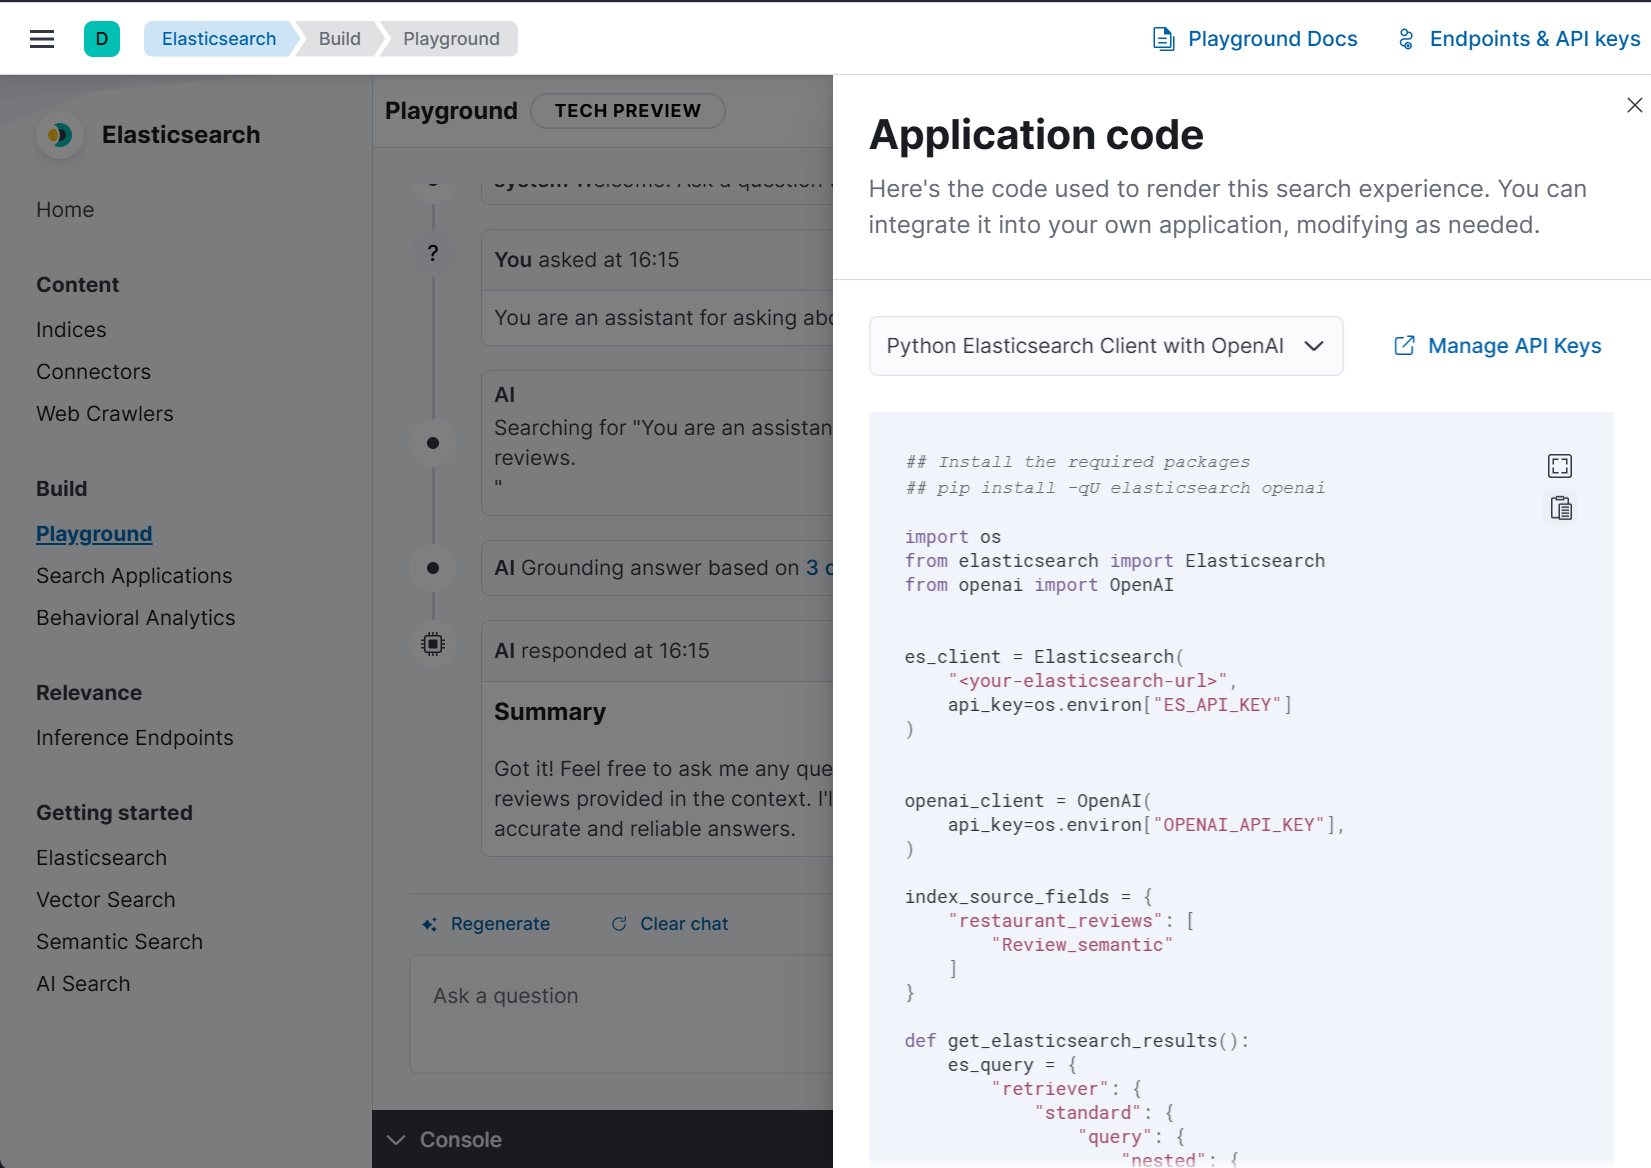Open Connectors in the sidebar
The image size is (1651, 1168).
click(93, 372)
